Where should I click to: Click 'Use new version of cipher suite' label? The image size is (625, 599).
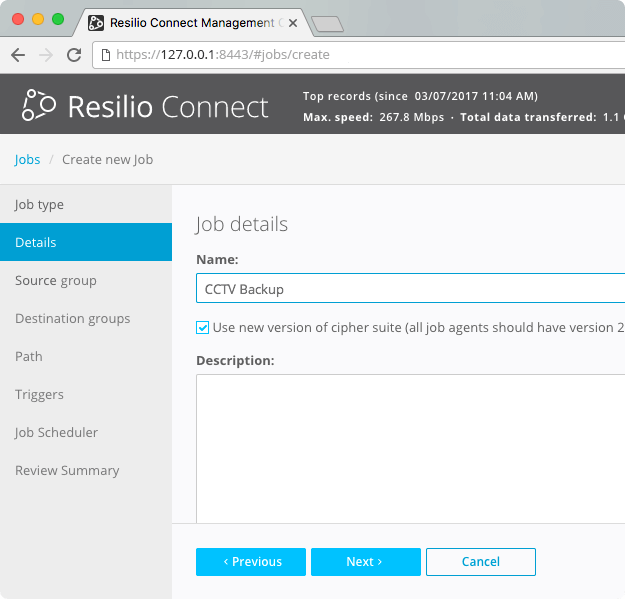point(419,328)
